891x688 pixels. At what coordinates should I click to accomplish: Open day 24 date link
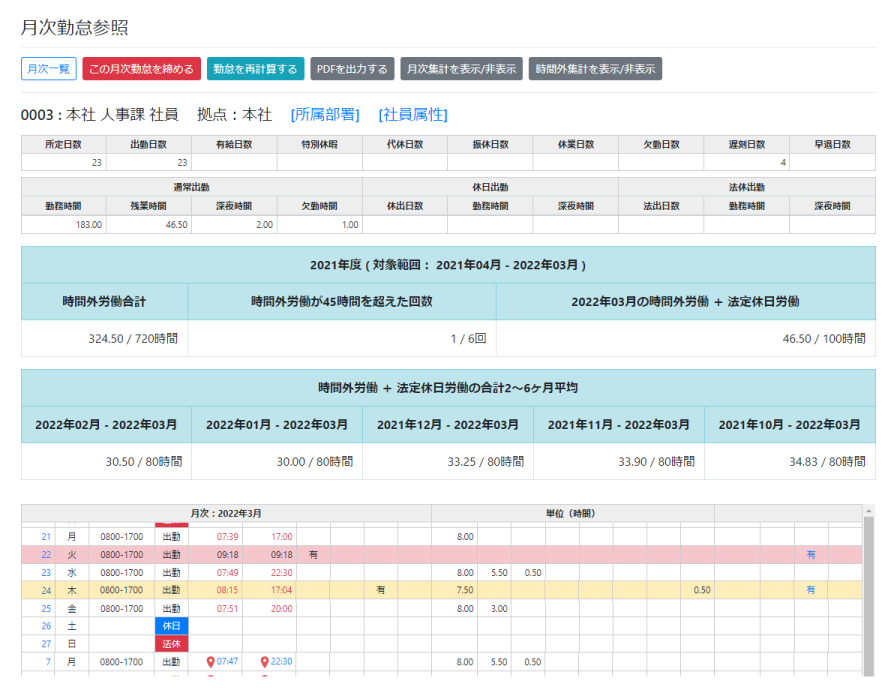point(46,590)
